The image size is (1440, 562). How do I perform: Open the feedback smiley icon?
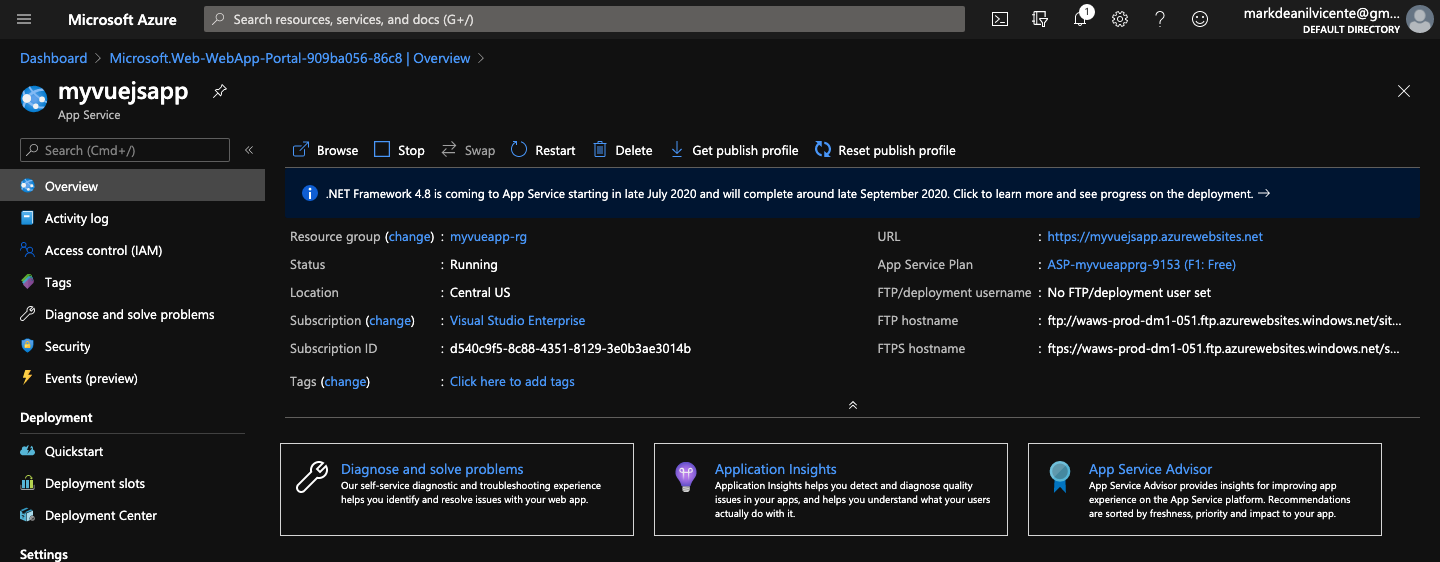click(1200, 19)
